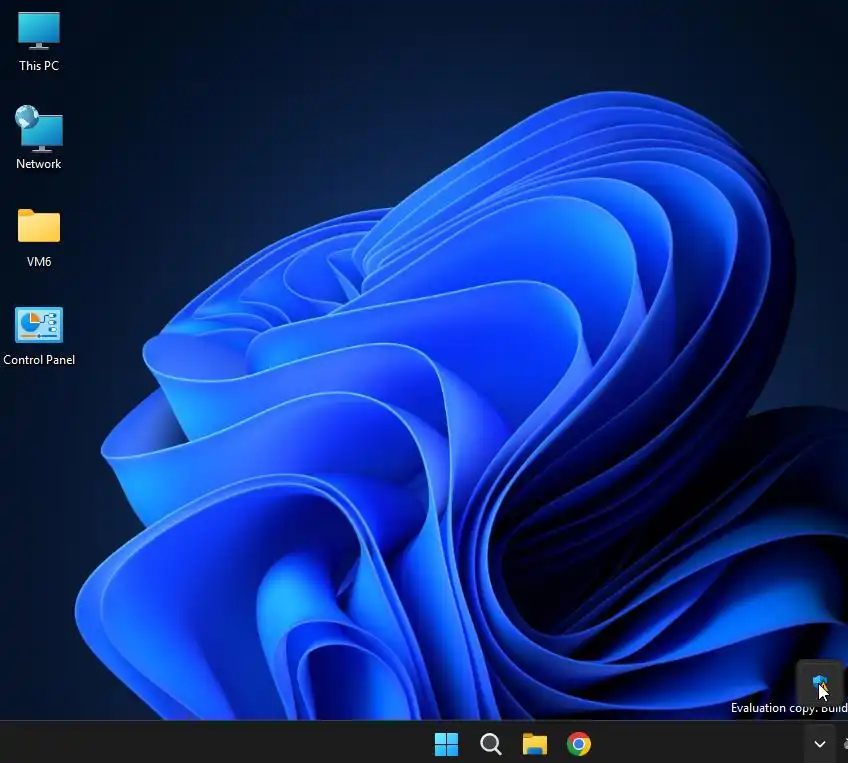Open taskbar Search

pos(491,744)
